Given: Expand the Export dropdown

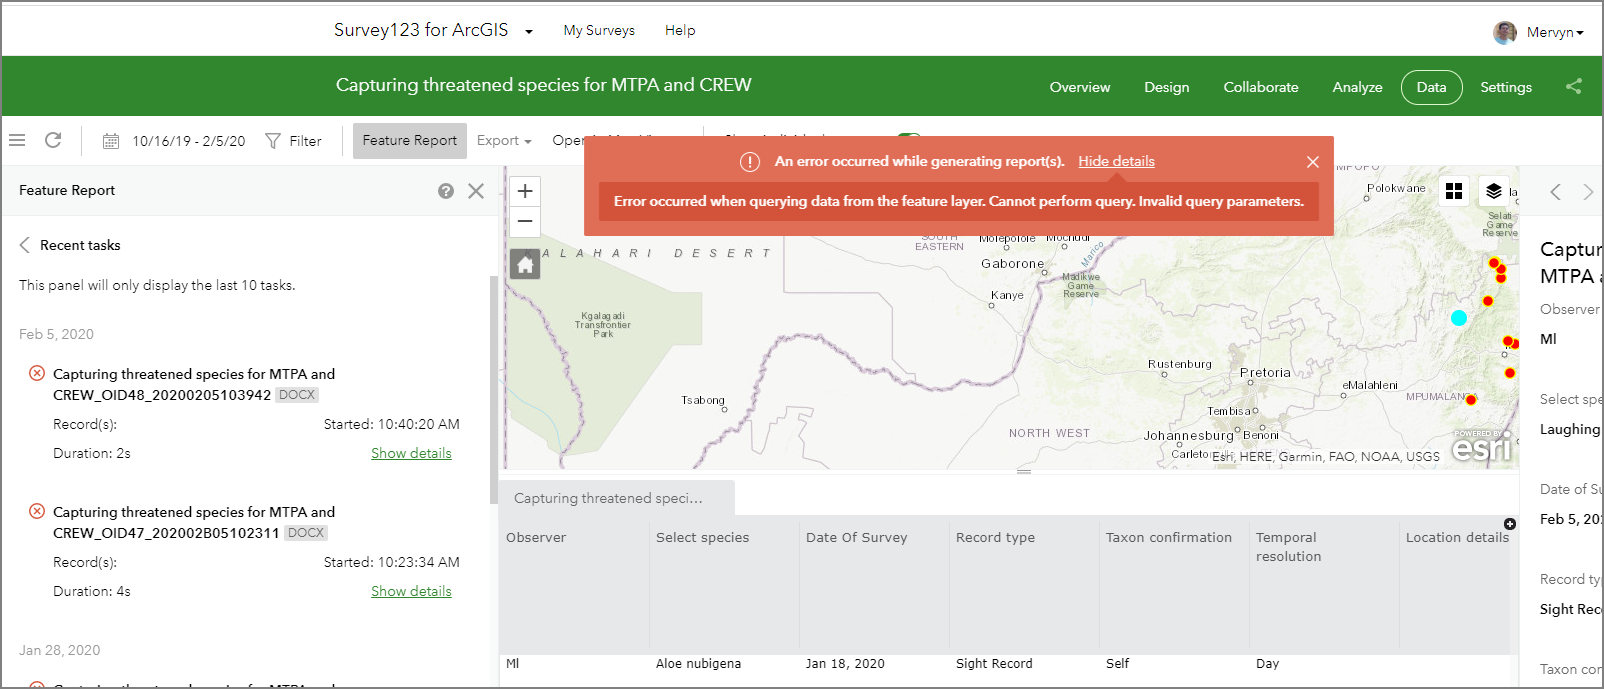Looking at the screenshot, I should (x=504, y=141).
